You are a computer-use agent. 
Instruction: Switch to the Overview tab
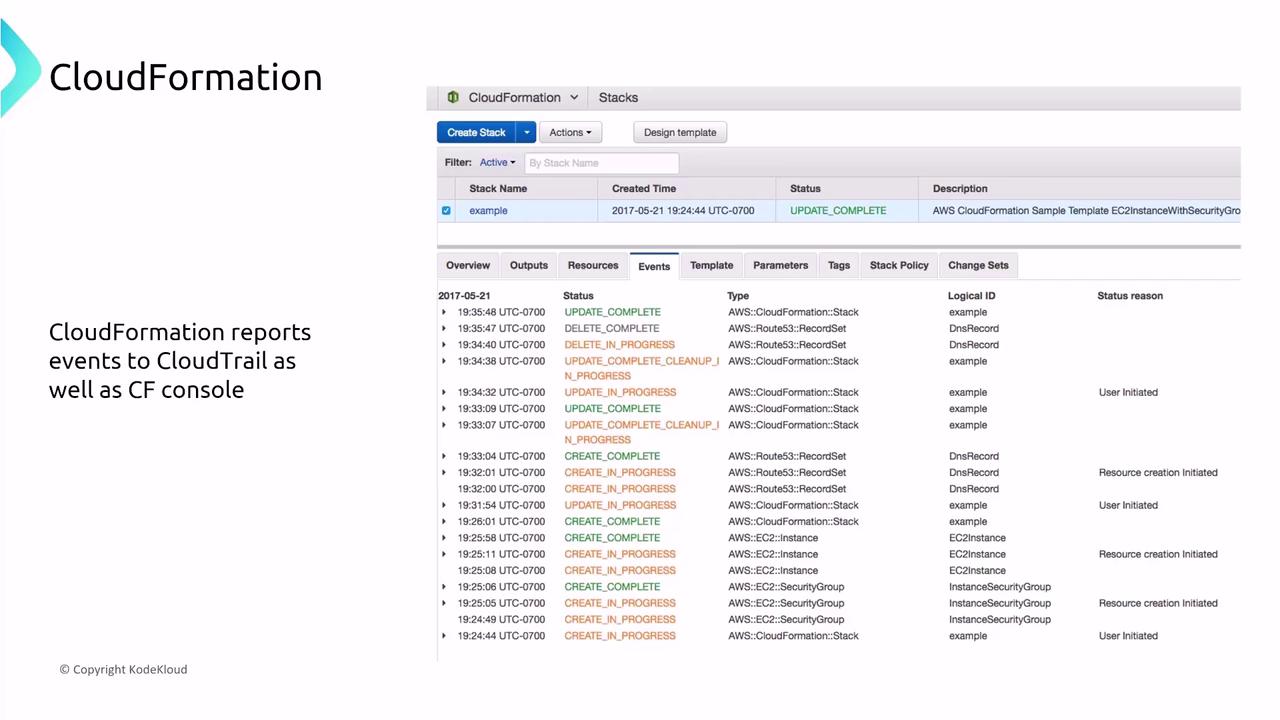468,265
